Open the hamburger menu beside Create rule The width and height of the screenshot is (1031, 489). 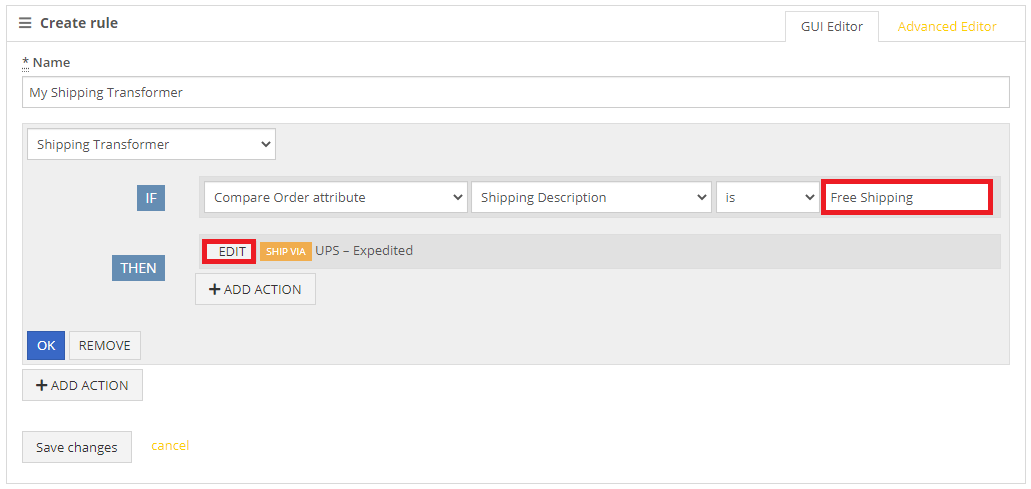point(25,23)
